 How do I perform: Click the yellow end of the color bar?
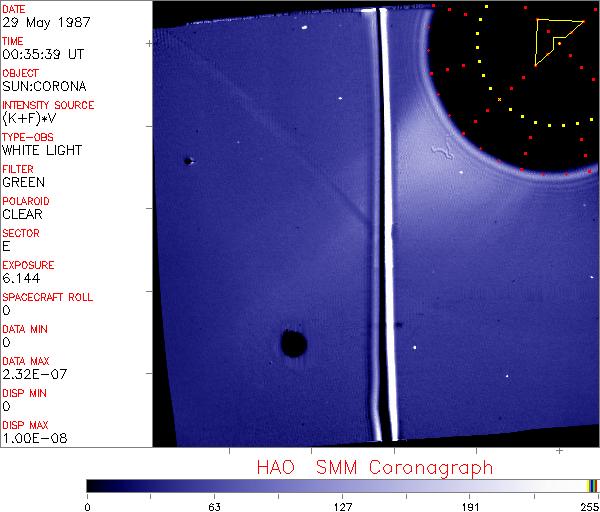[x=591, y=485]
